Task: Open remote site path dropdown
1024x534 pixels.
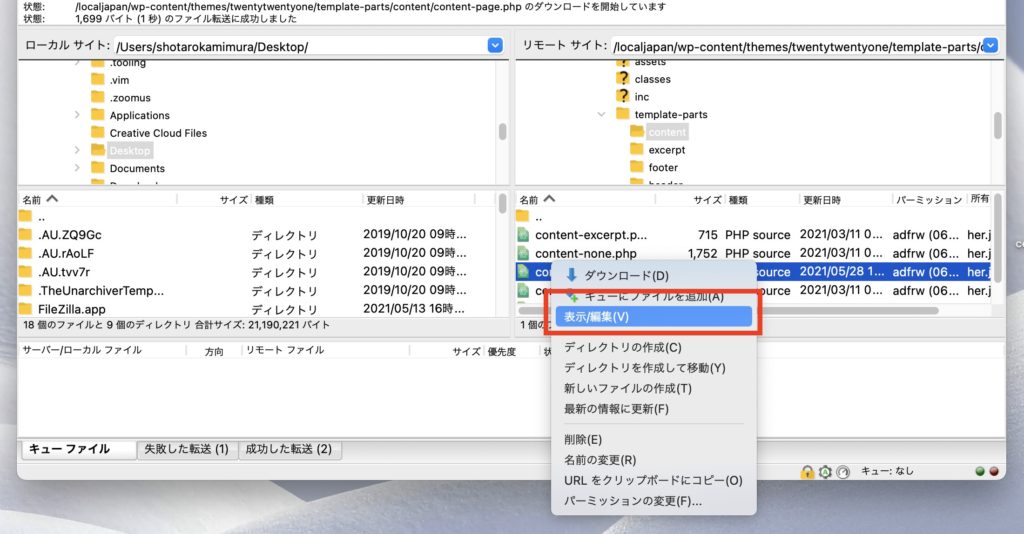Action: (x=991, y=45)
